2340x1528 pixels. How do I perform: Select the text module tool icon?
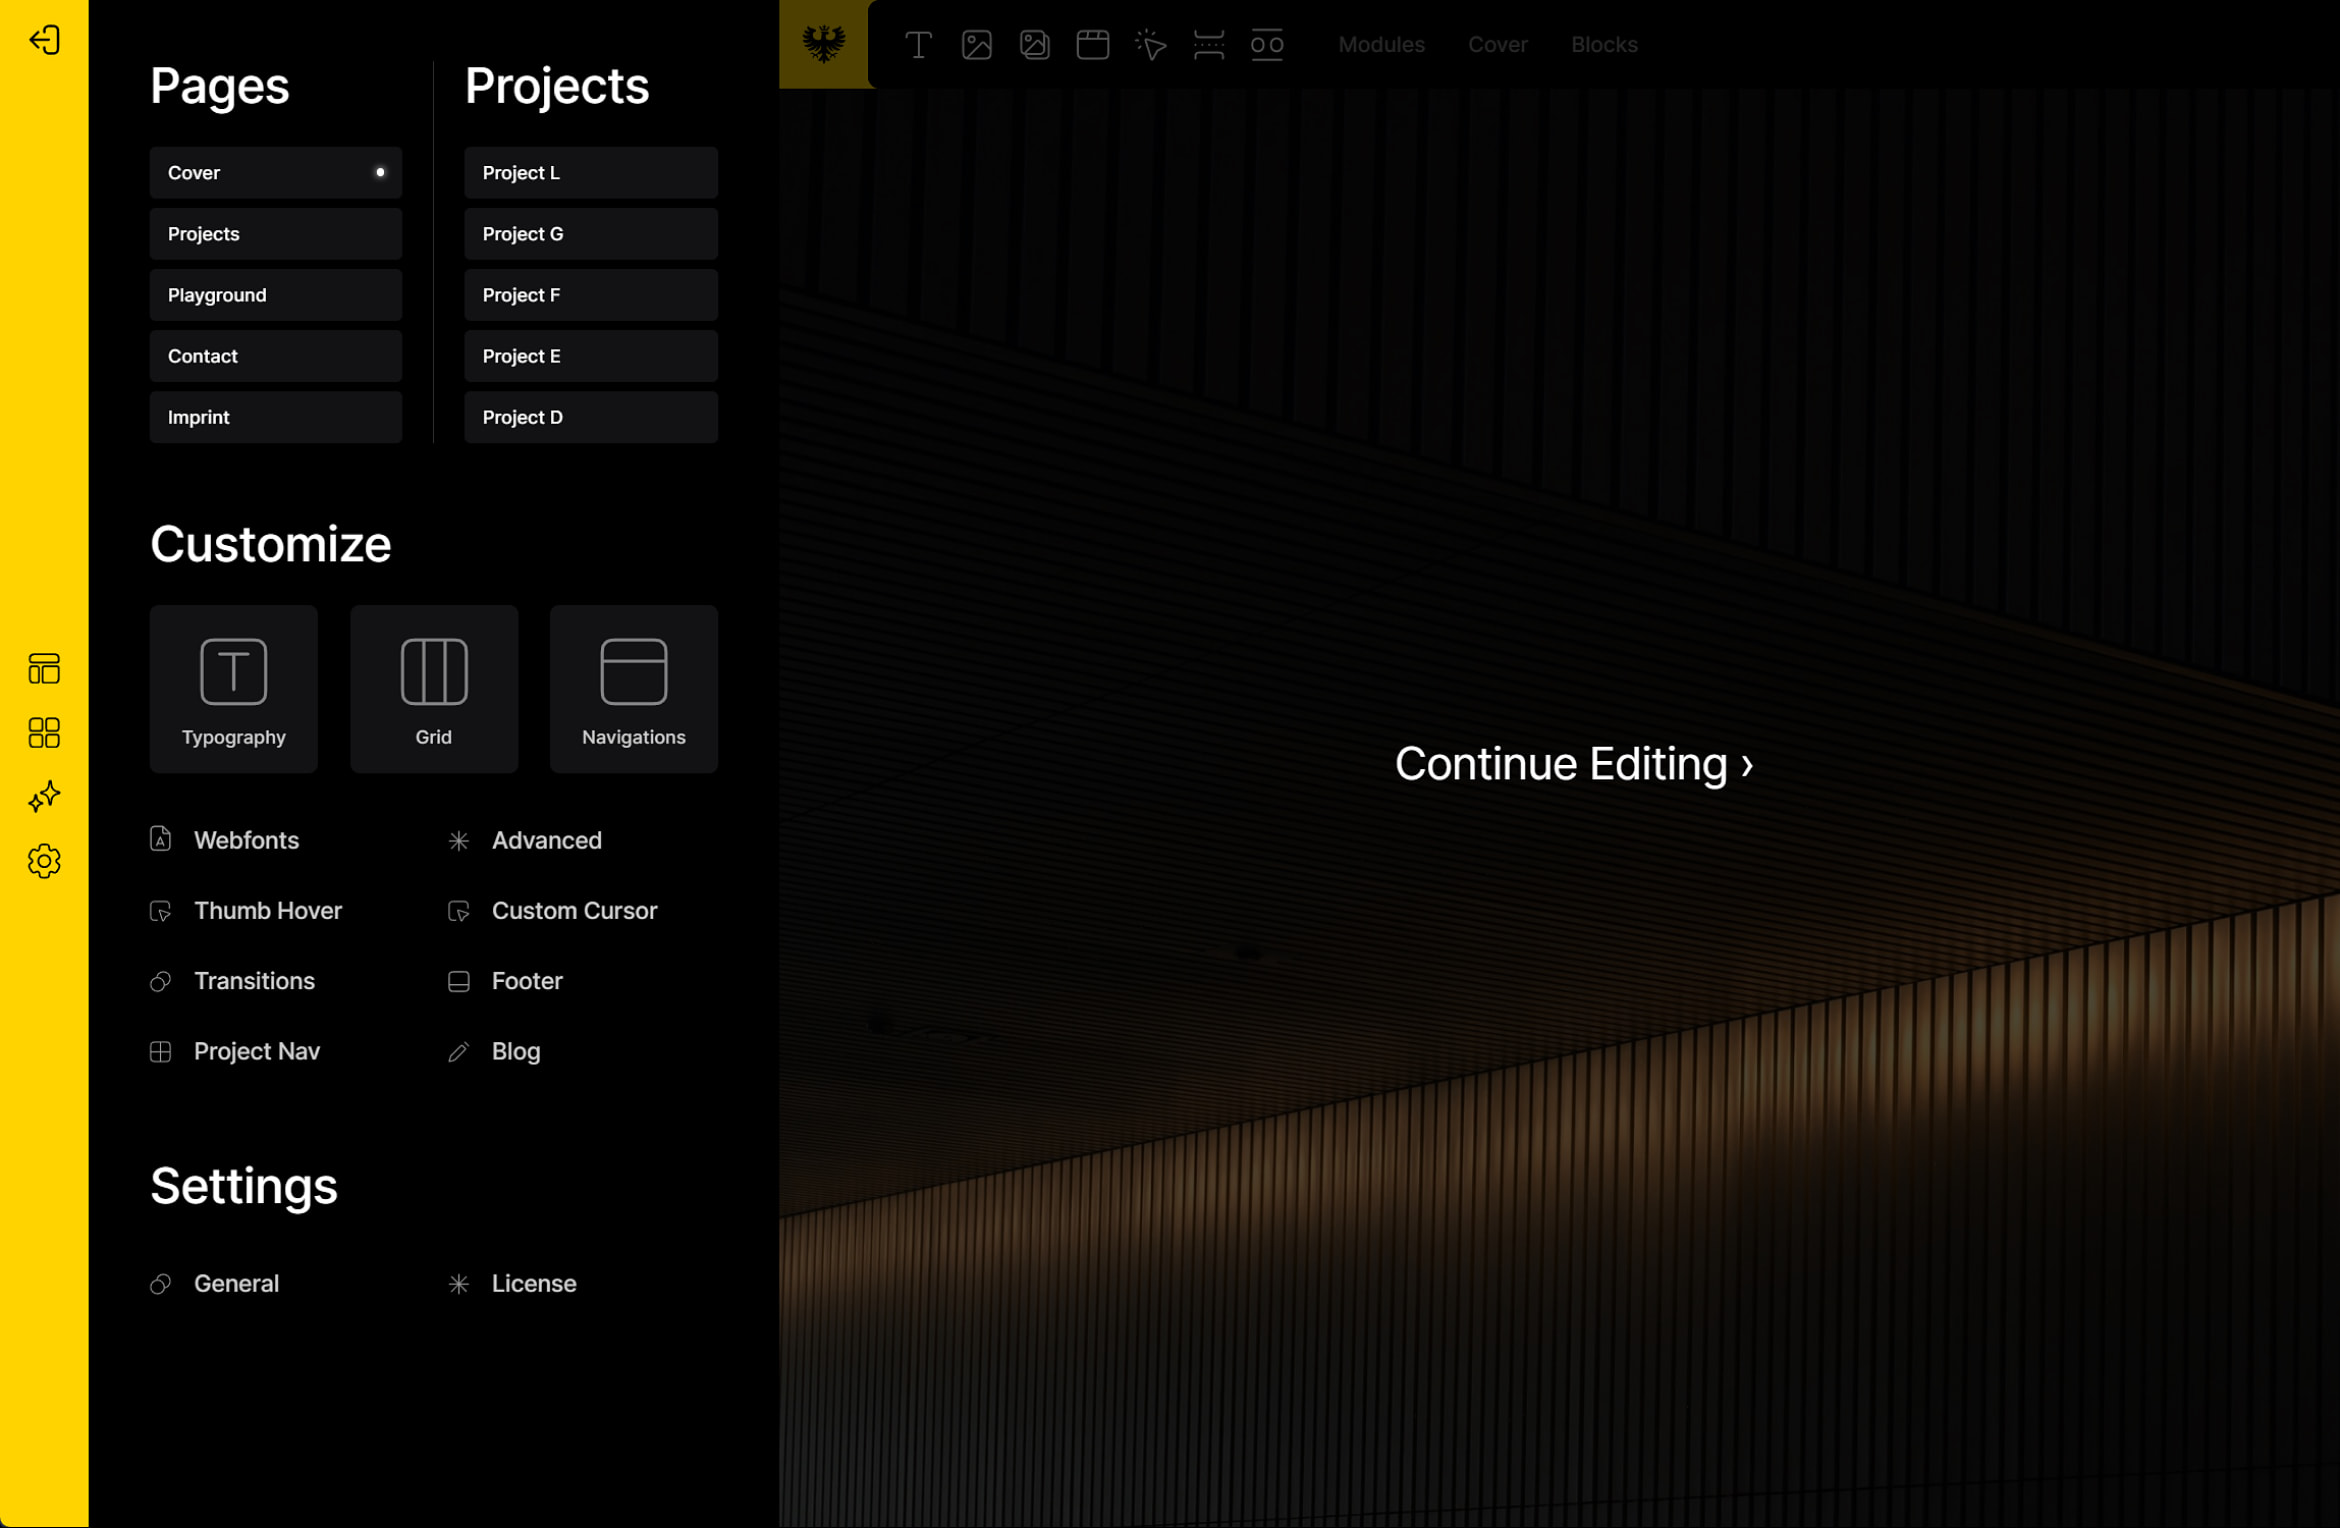click(918, 45)
